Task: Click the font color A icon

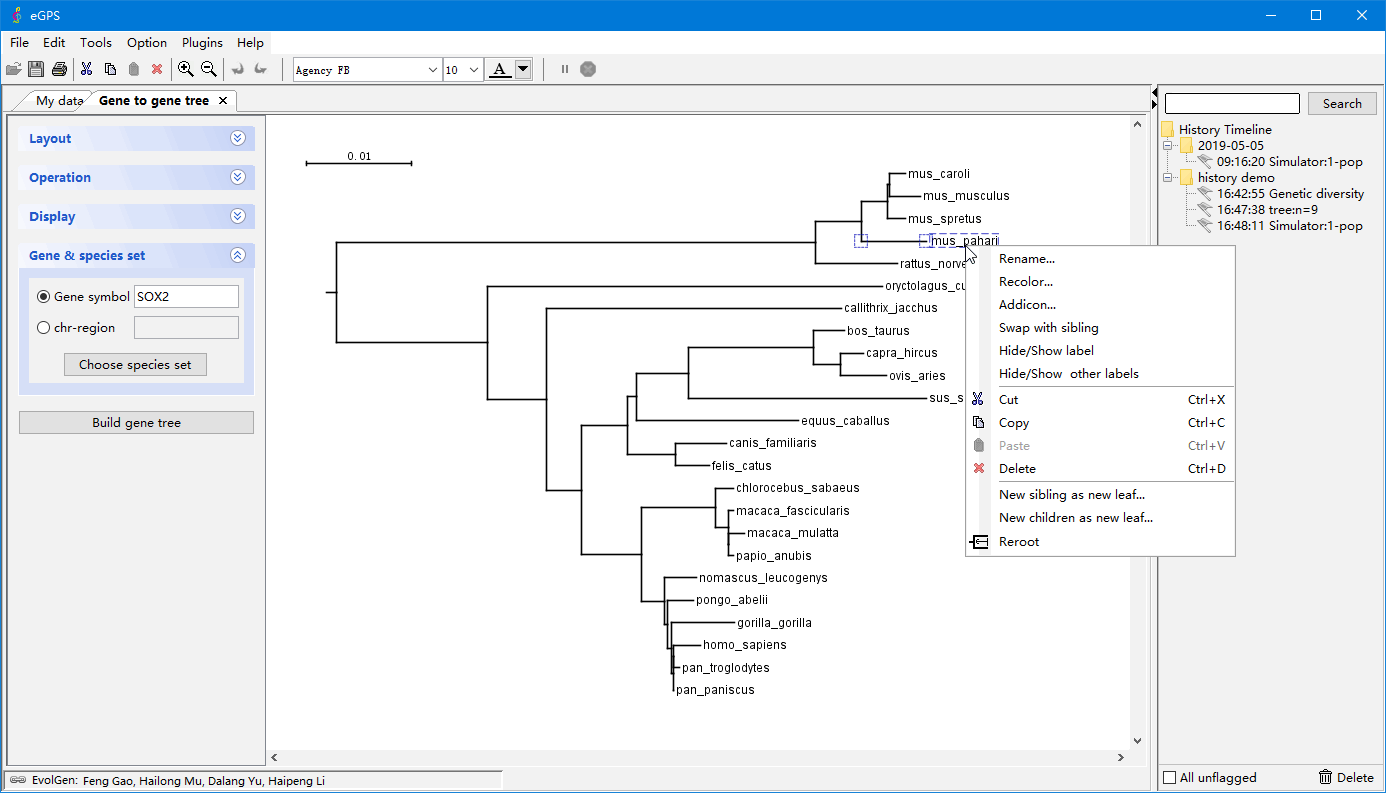Action: [499, 69]
